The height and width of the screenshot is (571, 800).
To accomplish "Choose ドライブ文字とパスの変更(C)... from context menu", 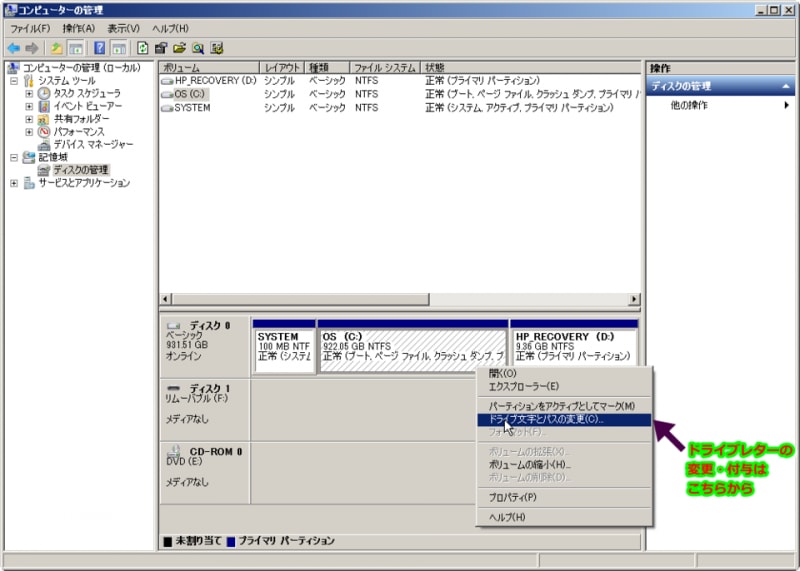I will pos(546,419).
